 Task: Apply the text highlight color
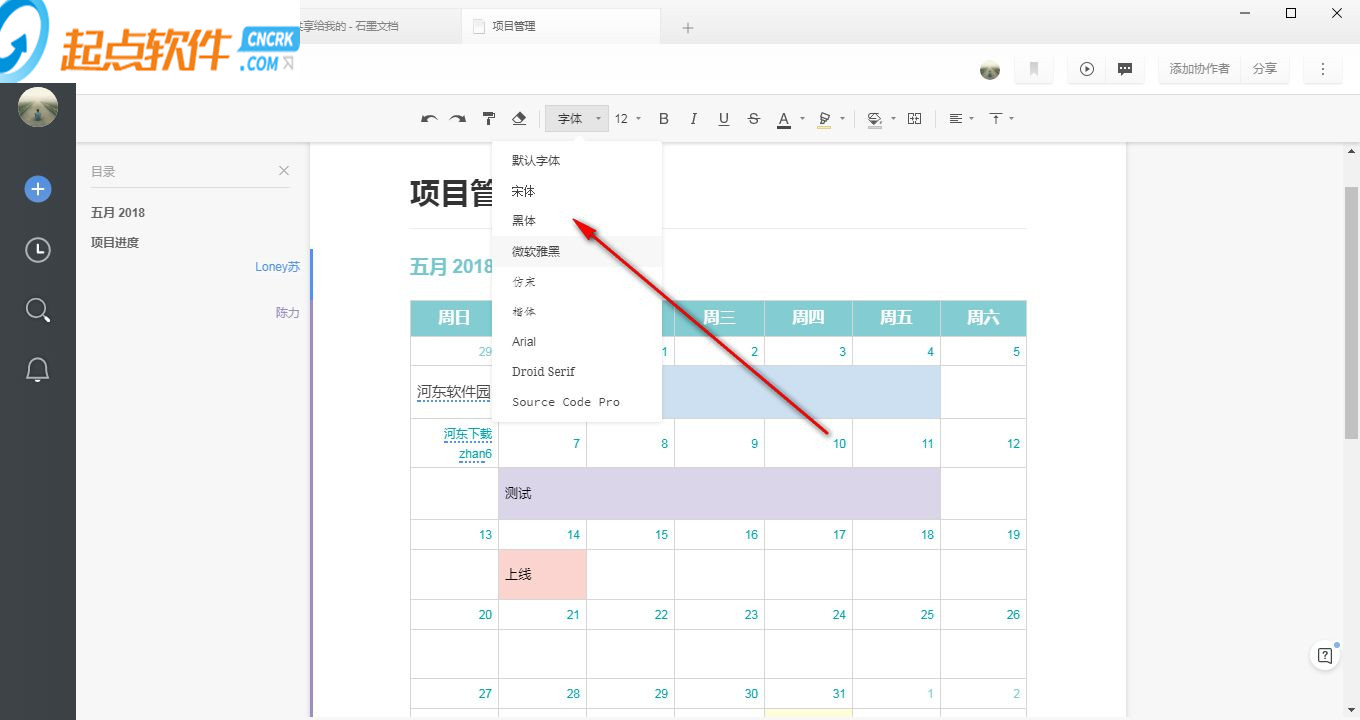point(824,119)
